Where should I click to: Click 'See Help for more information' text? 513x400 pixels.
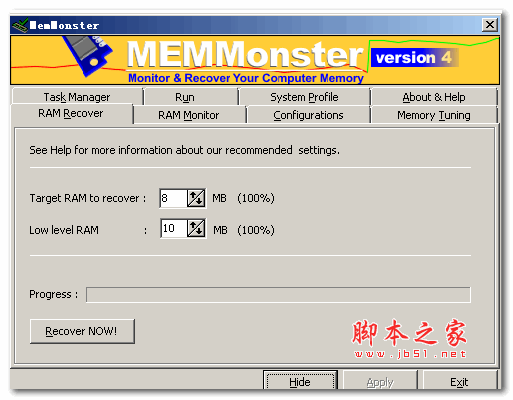coord(184,150)
